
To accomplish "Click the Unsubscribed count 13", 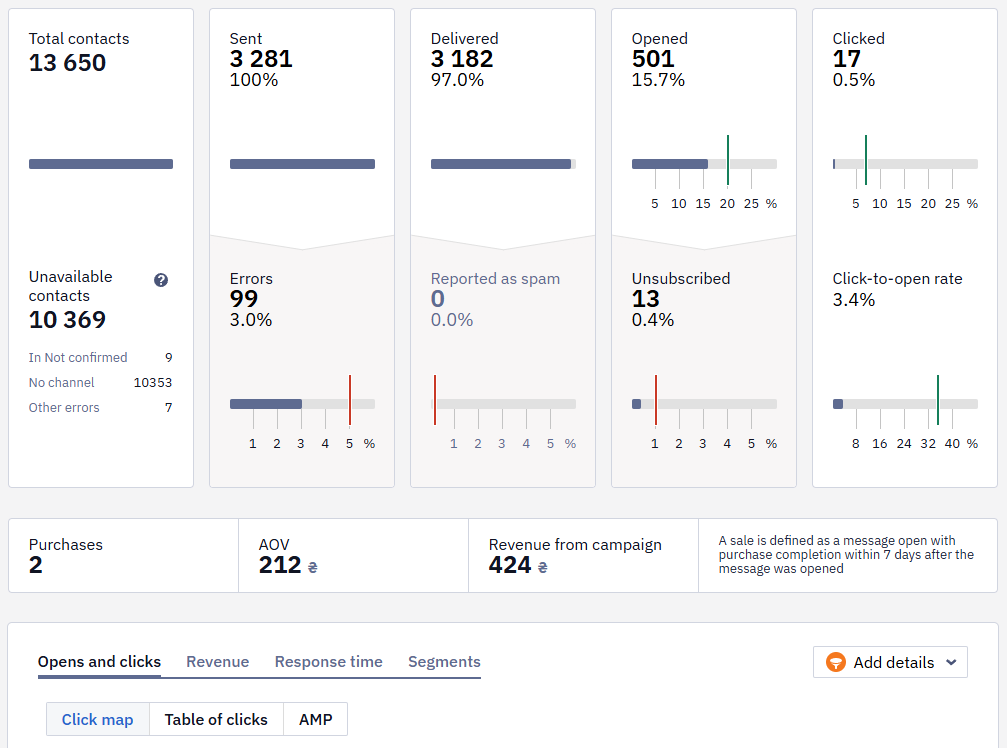I will (645, 299).
